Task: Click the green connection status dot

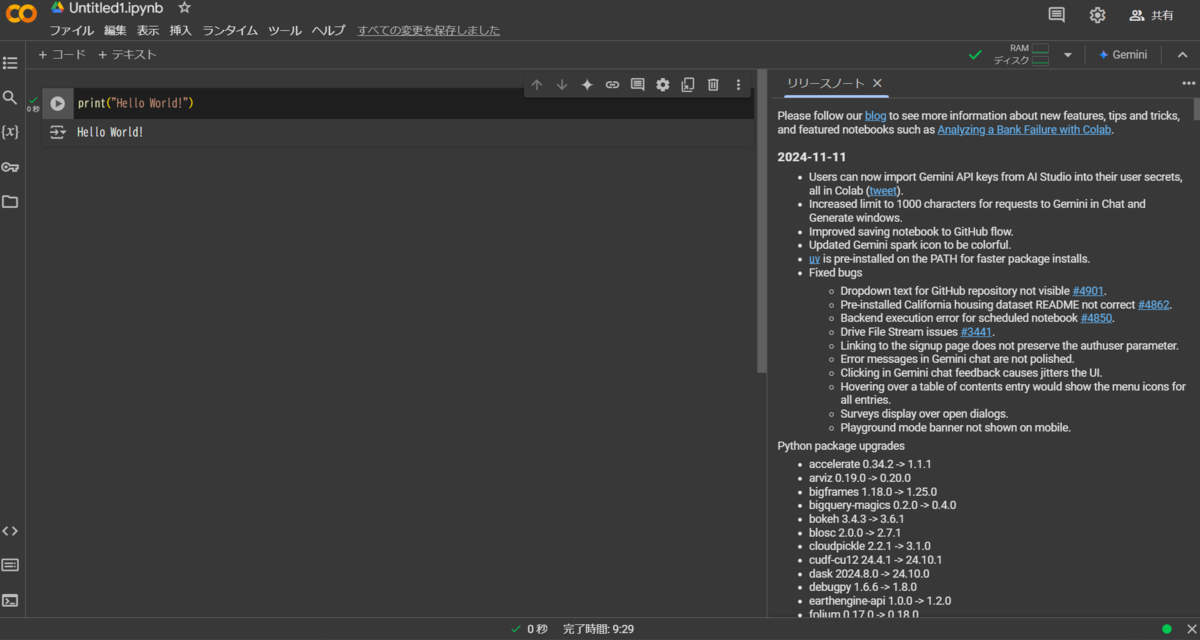Action: 1167,629
